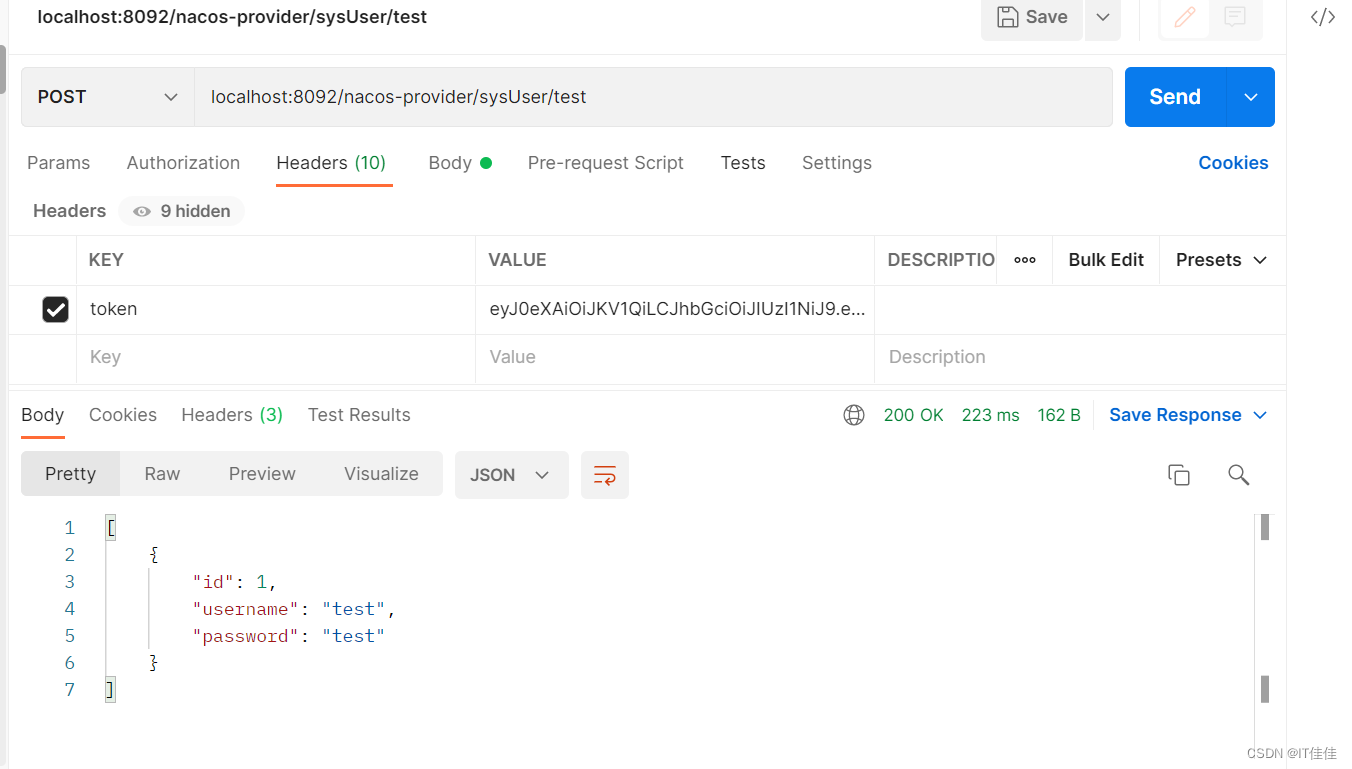This screenshot has width=1352, height=769.
Task: Select the Pretty view
Action: (x=70, y=474)
